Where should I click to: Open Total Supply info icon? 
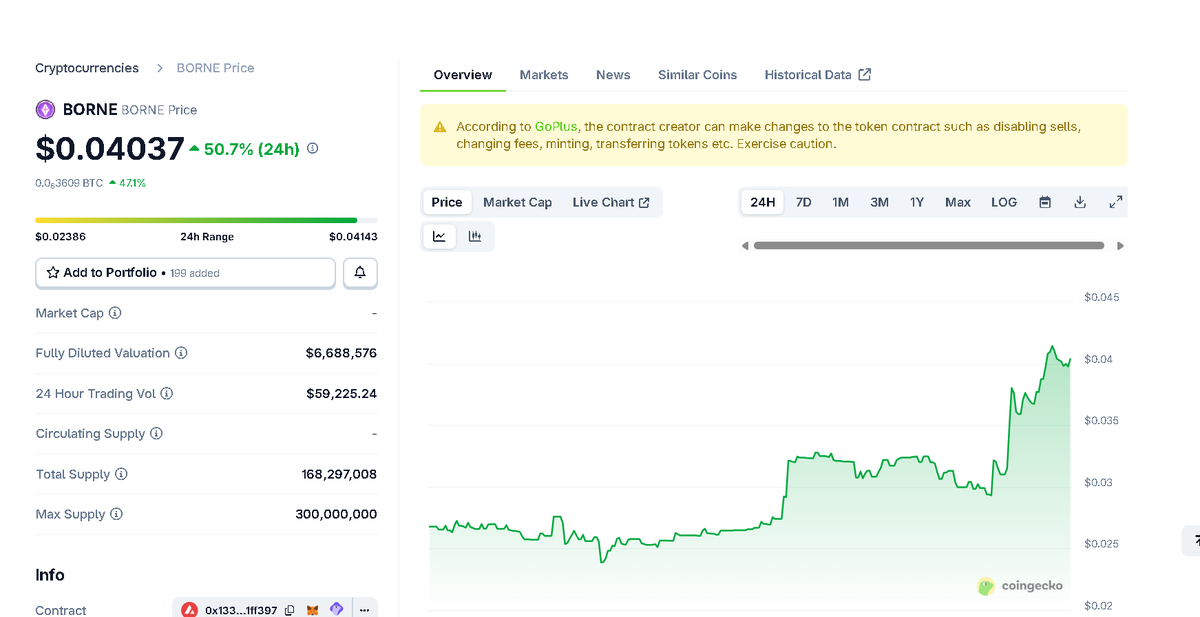pyautogui.click(x=121, y=474)
